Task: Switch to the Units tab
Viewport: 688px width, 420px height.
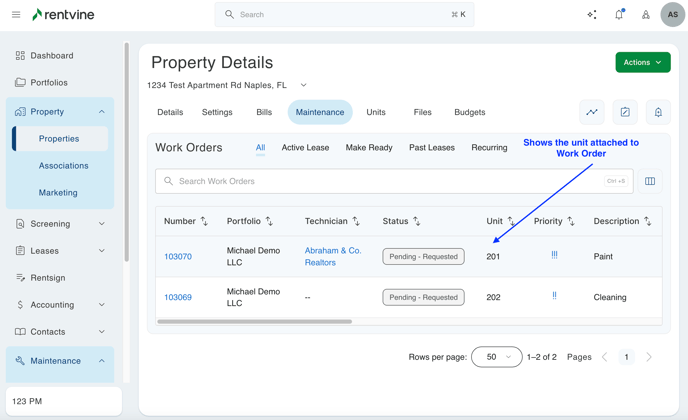Action: (x=376, y=113)
